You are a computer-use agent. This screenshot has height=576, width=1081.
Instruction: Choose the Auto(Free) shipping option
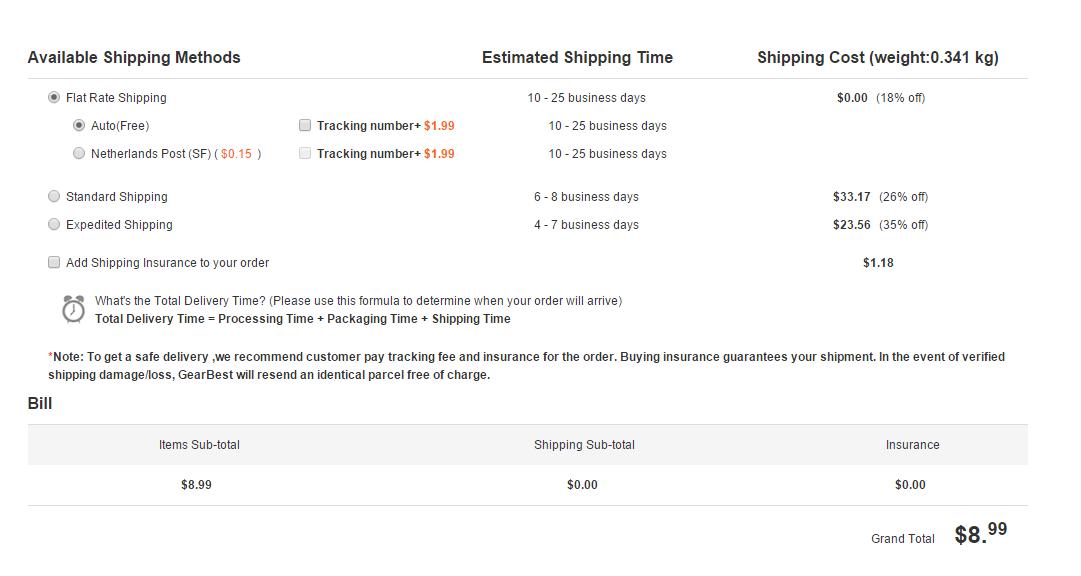click(79, 125)
